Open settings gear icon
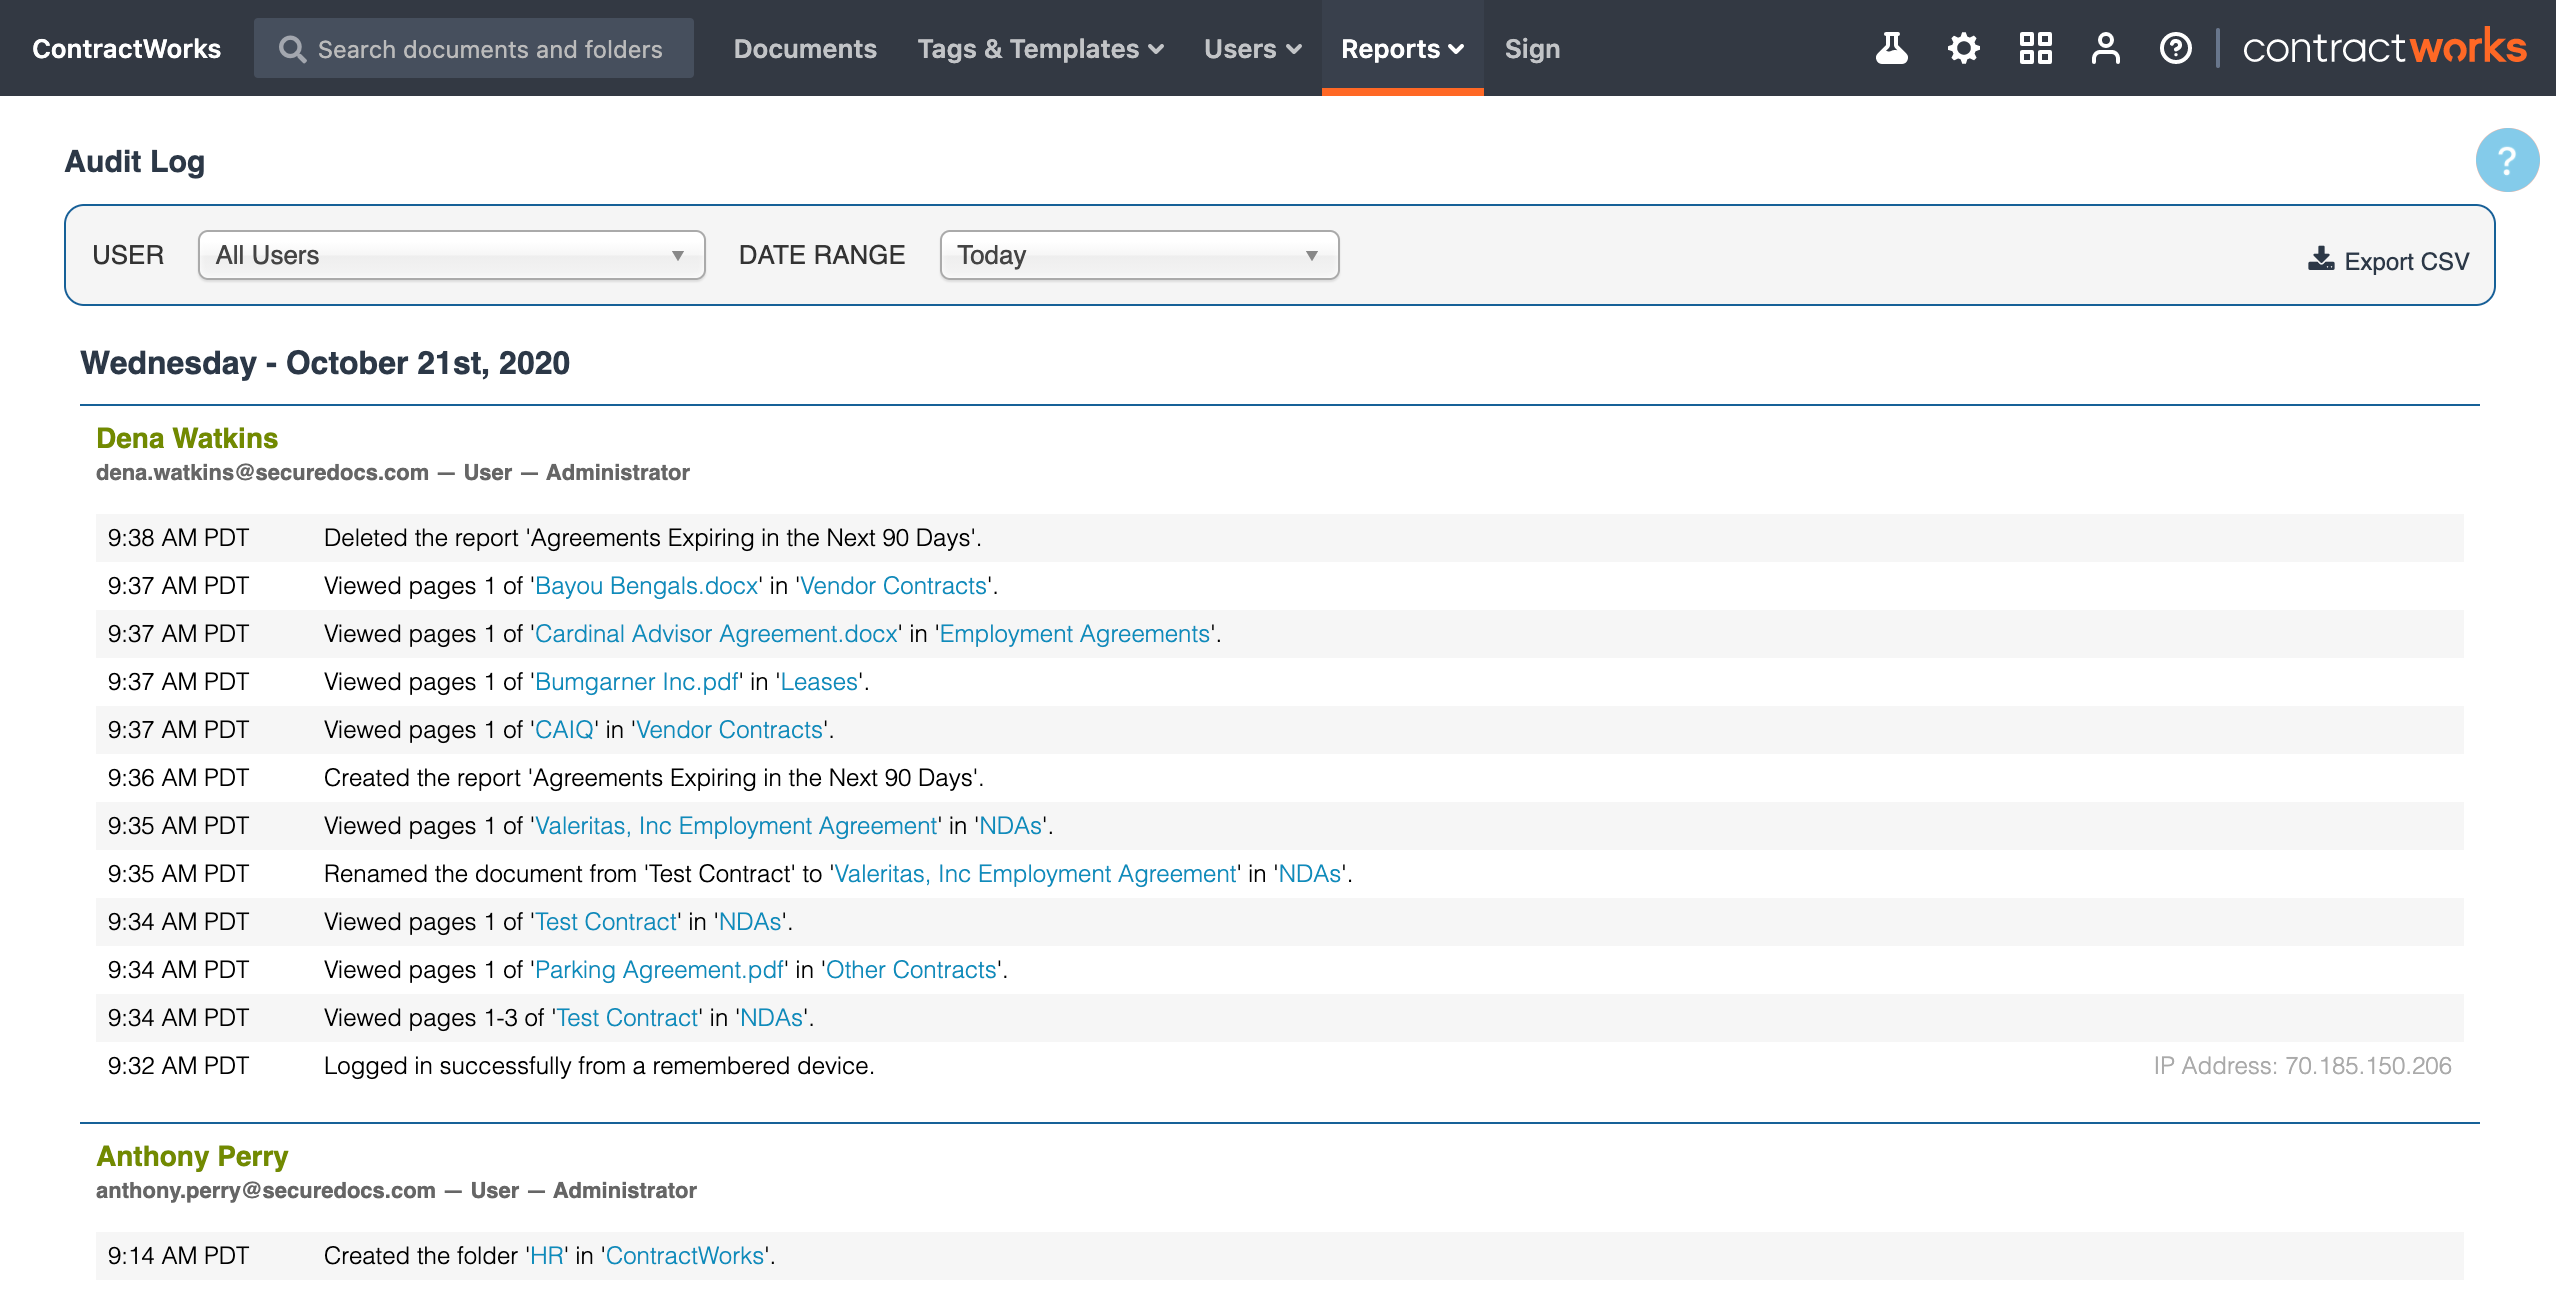This screenshot has width=2556, height=1290. [1963, 48]
